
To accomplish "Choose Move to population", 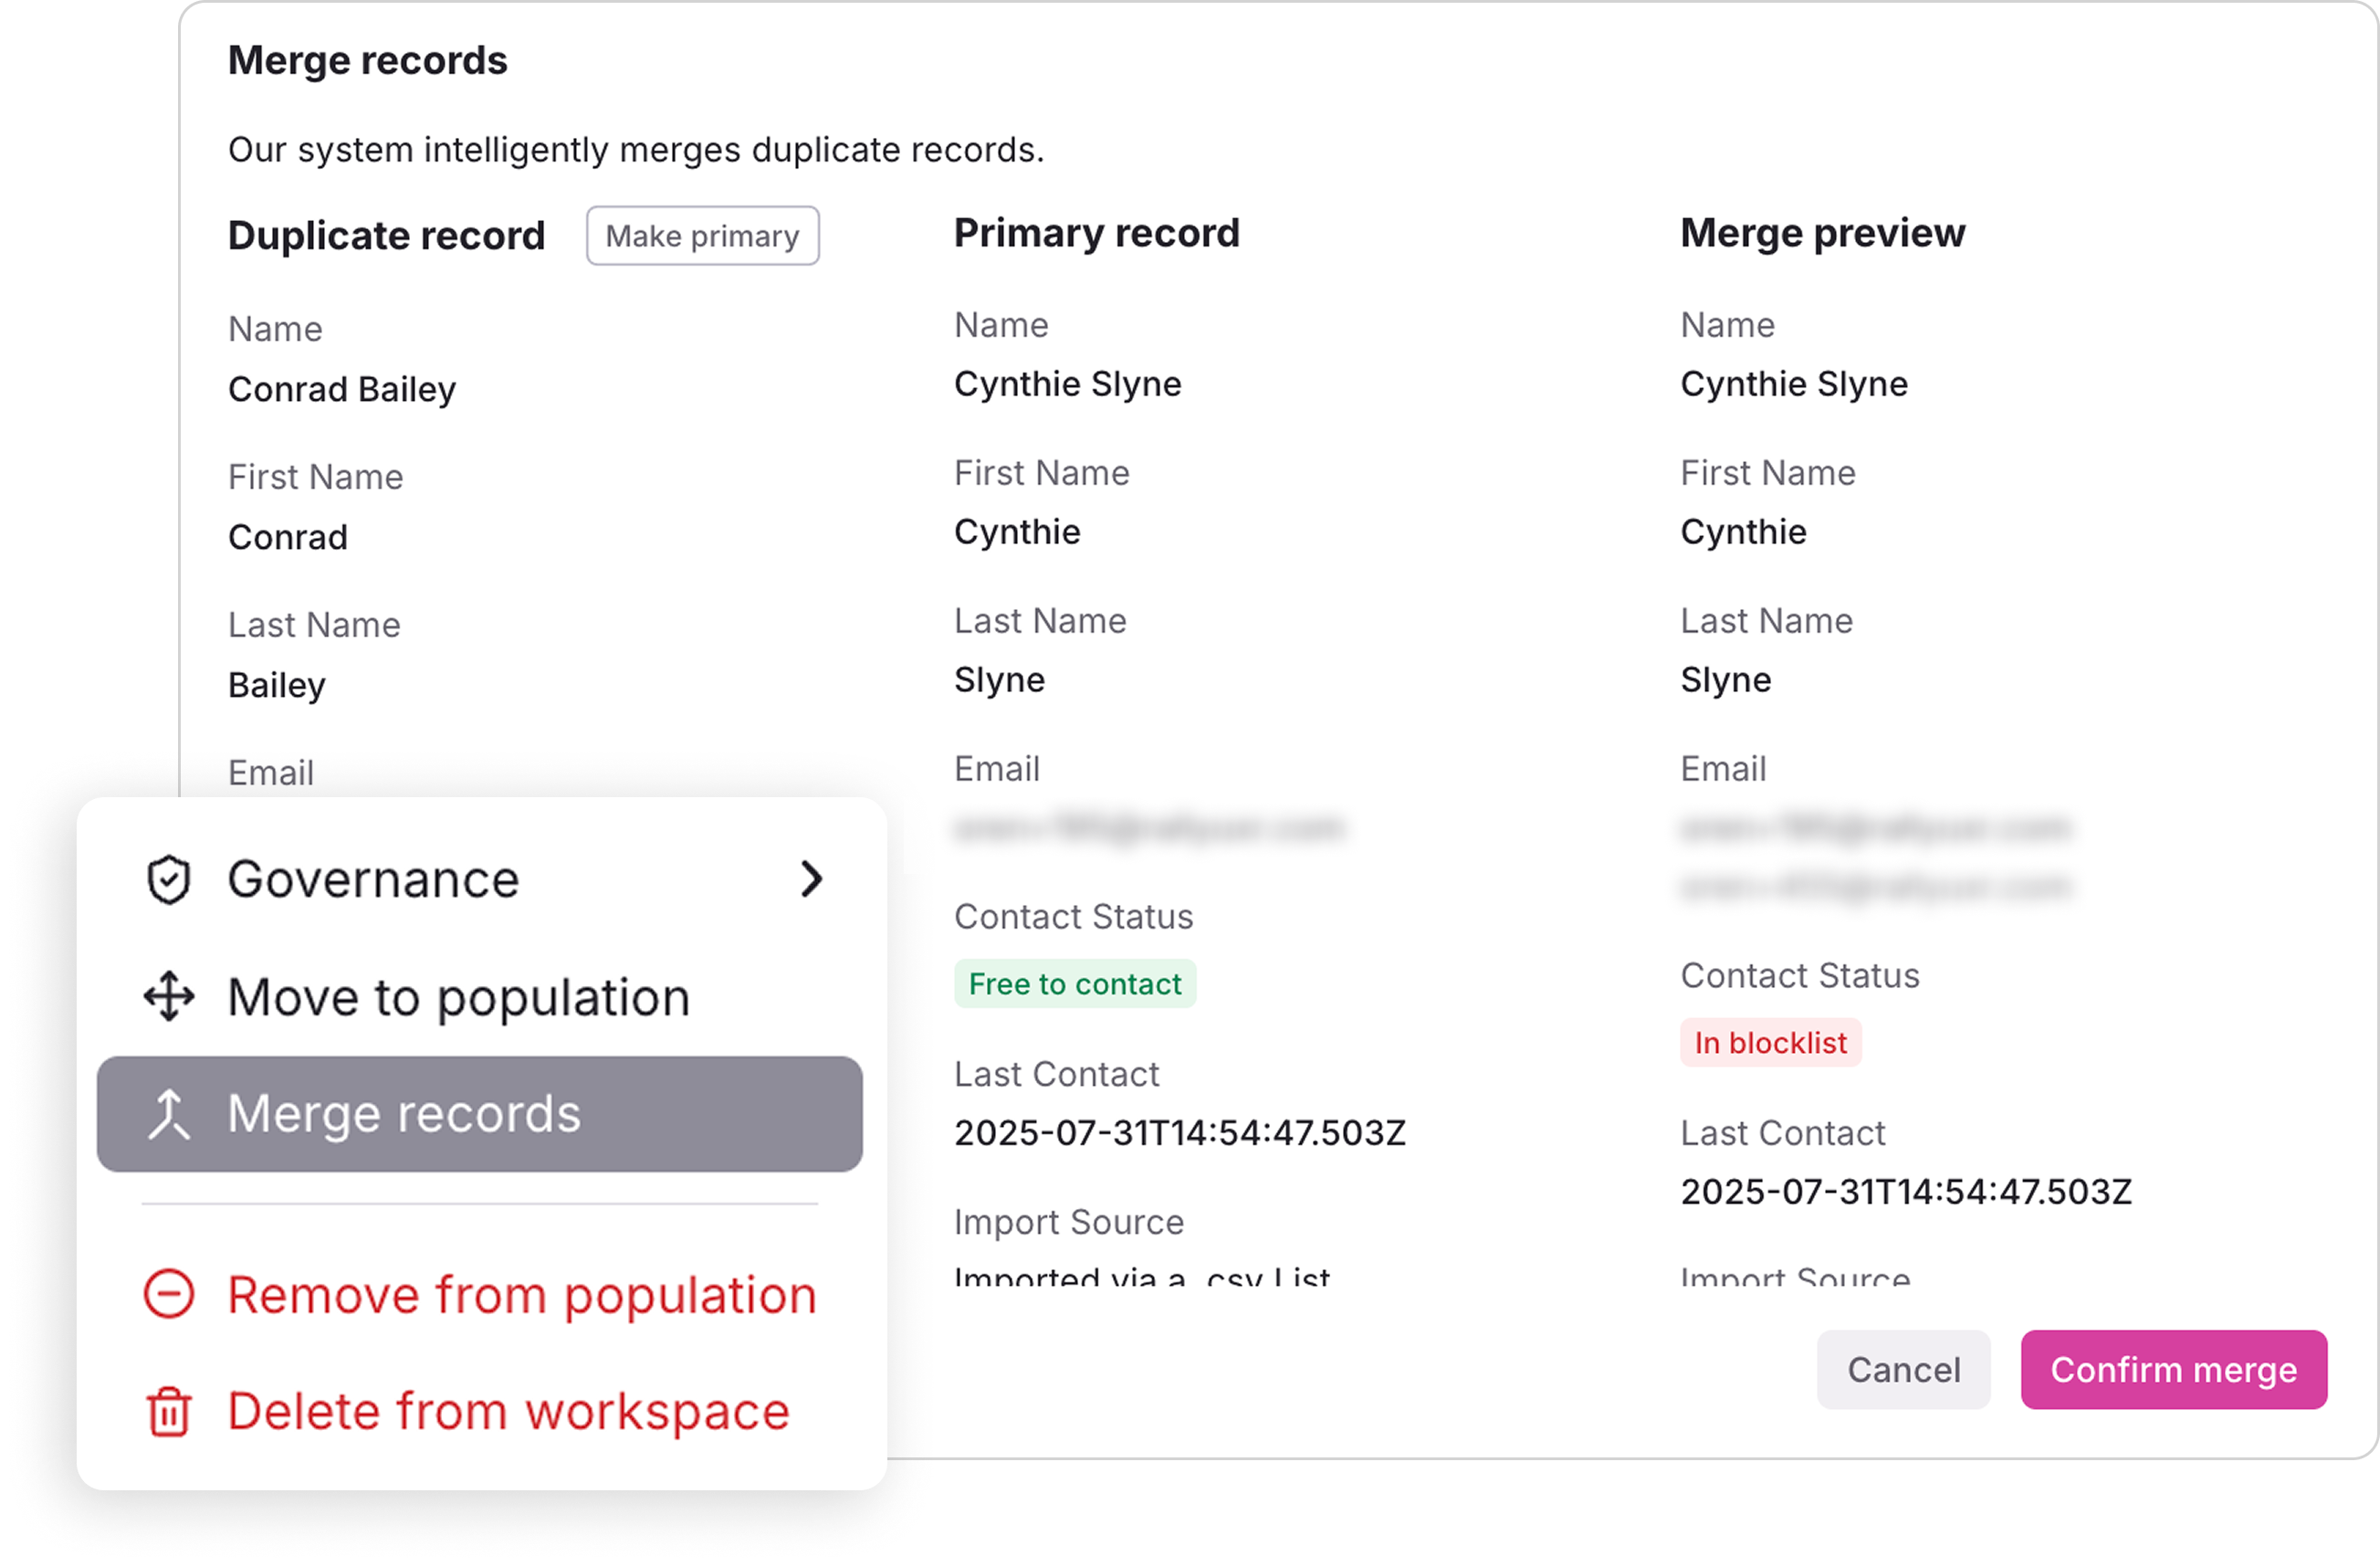I will coord(480,997).
